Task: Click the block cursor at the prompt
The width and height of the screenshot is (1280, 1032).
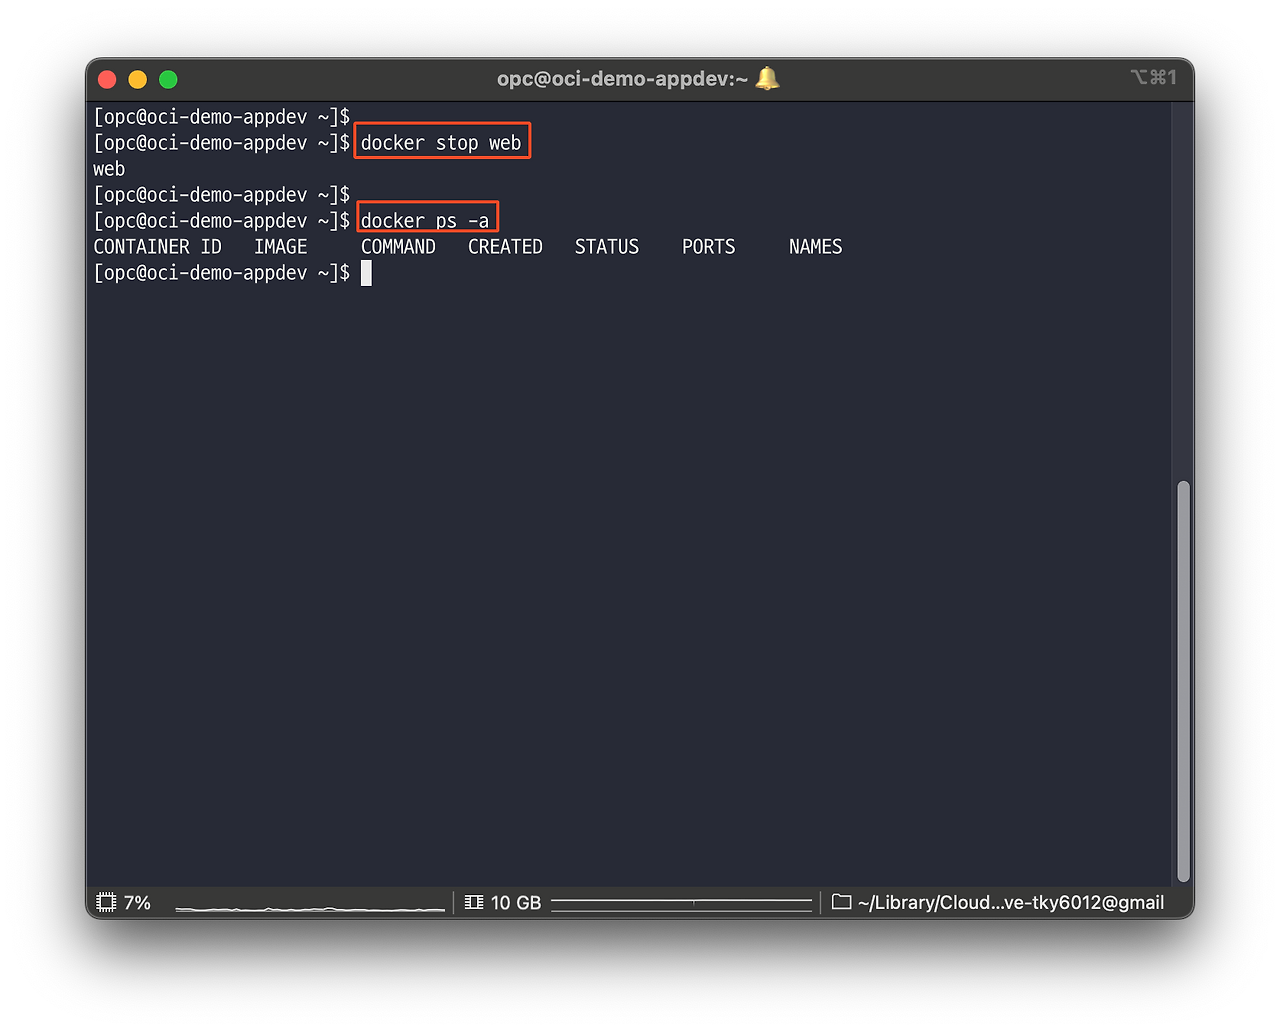Action: tap(366, 273)
